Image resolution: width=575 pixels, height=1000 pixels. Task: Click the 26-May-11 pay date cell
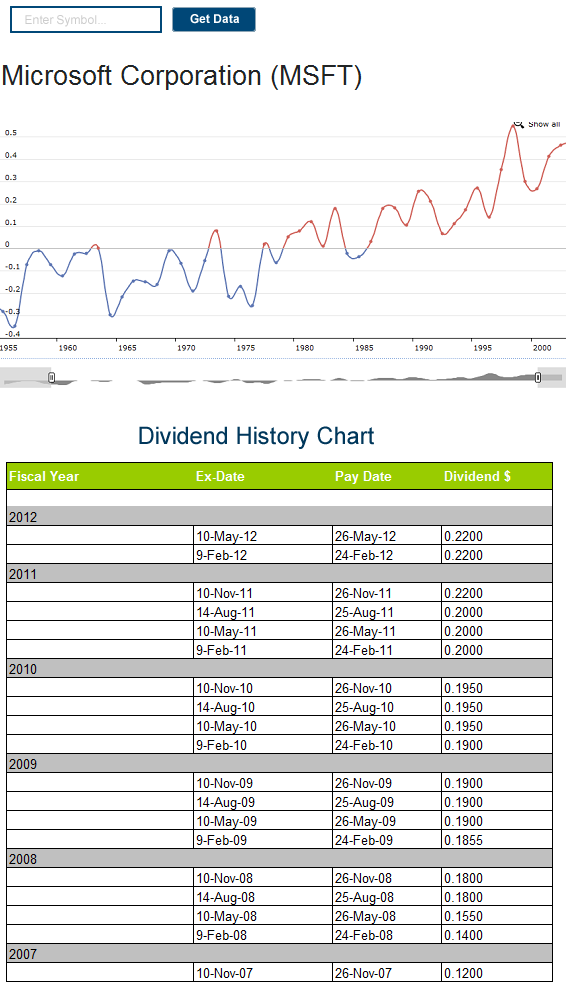(x=387, y=631)
